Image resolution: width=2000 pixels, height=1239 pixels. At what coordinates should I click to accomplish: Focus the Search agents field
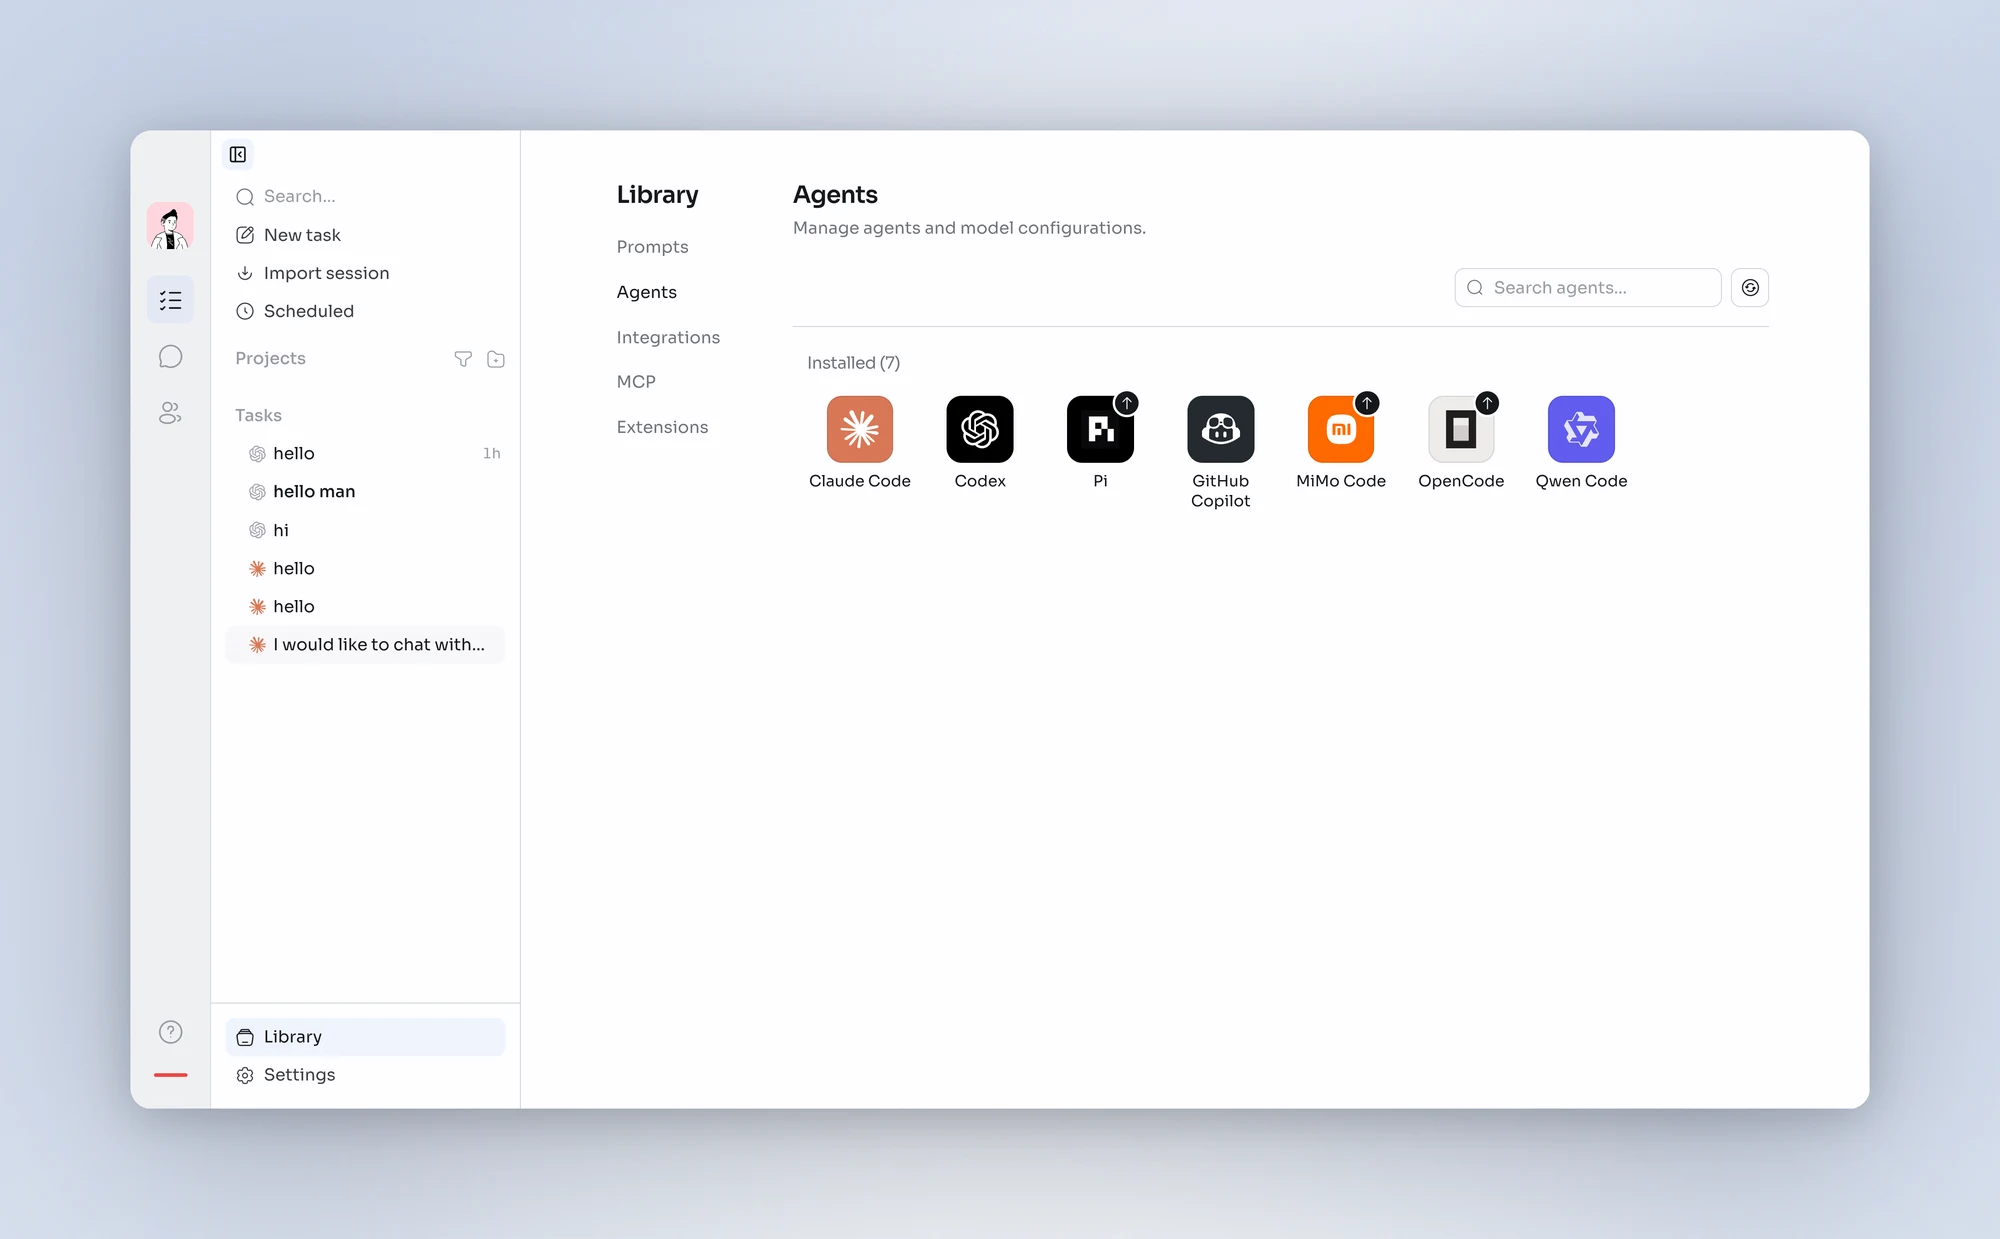pos(1588,288)
